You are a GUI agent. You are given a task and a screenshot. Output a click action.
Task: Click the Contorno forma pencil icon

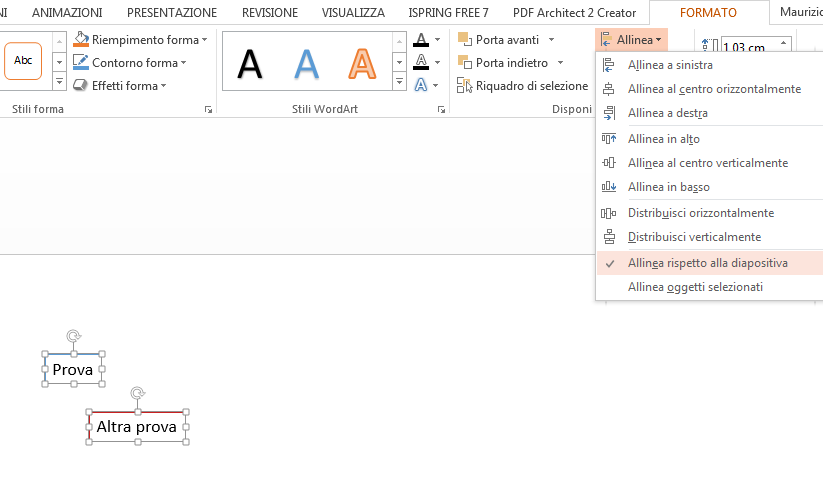[81, 62]
